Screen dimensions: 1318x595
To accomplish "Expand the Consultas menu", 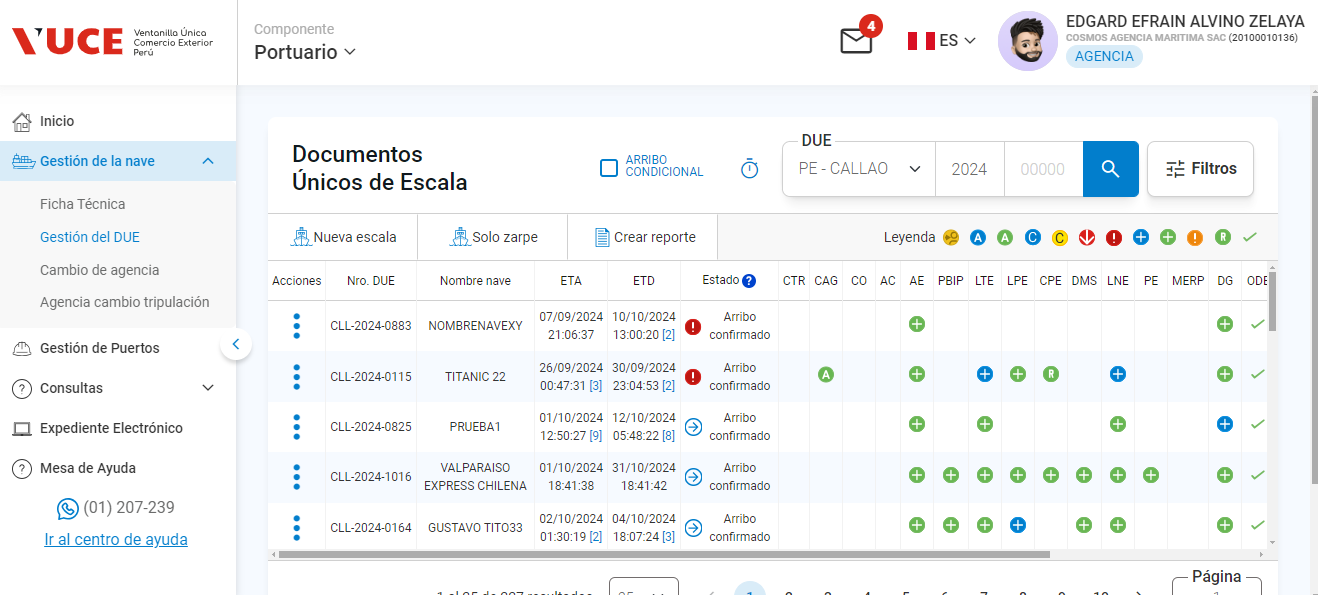I will coord(208,388).
